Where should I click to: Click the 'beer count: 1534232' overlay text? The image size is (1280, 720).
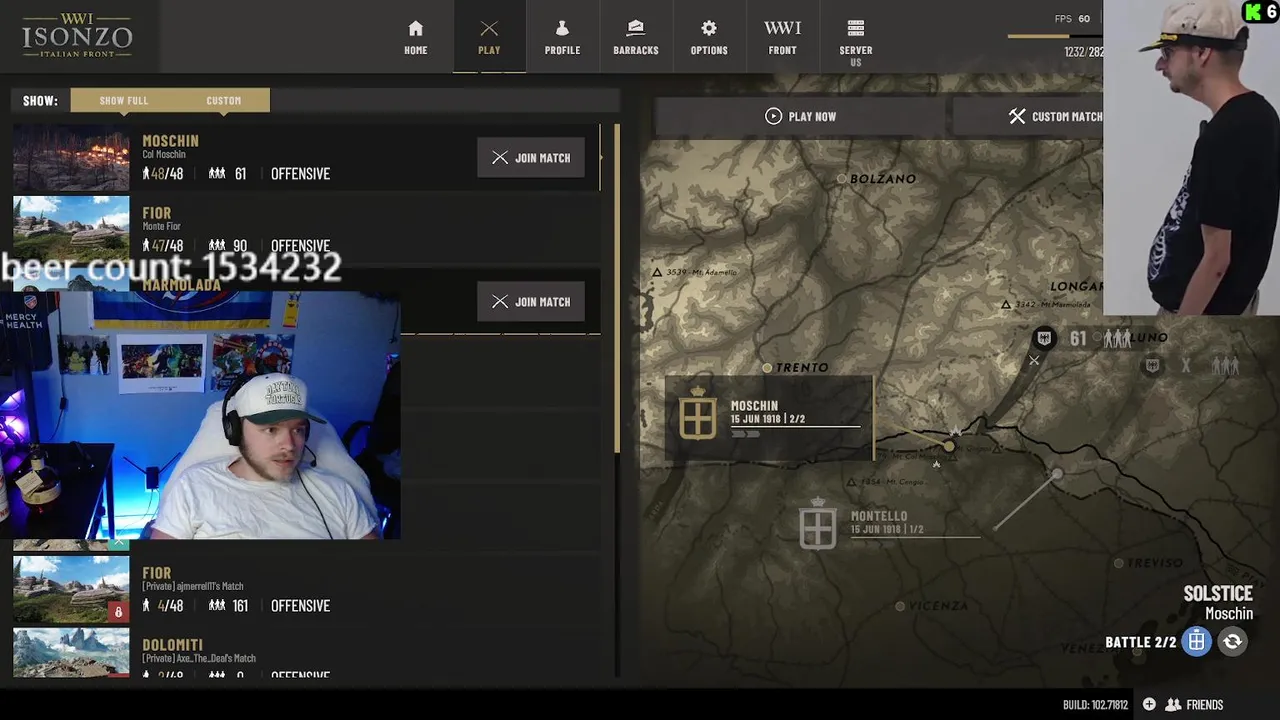pyautogui.click(x=171, y=268)
